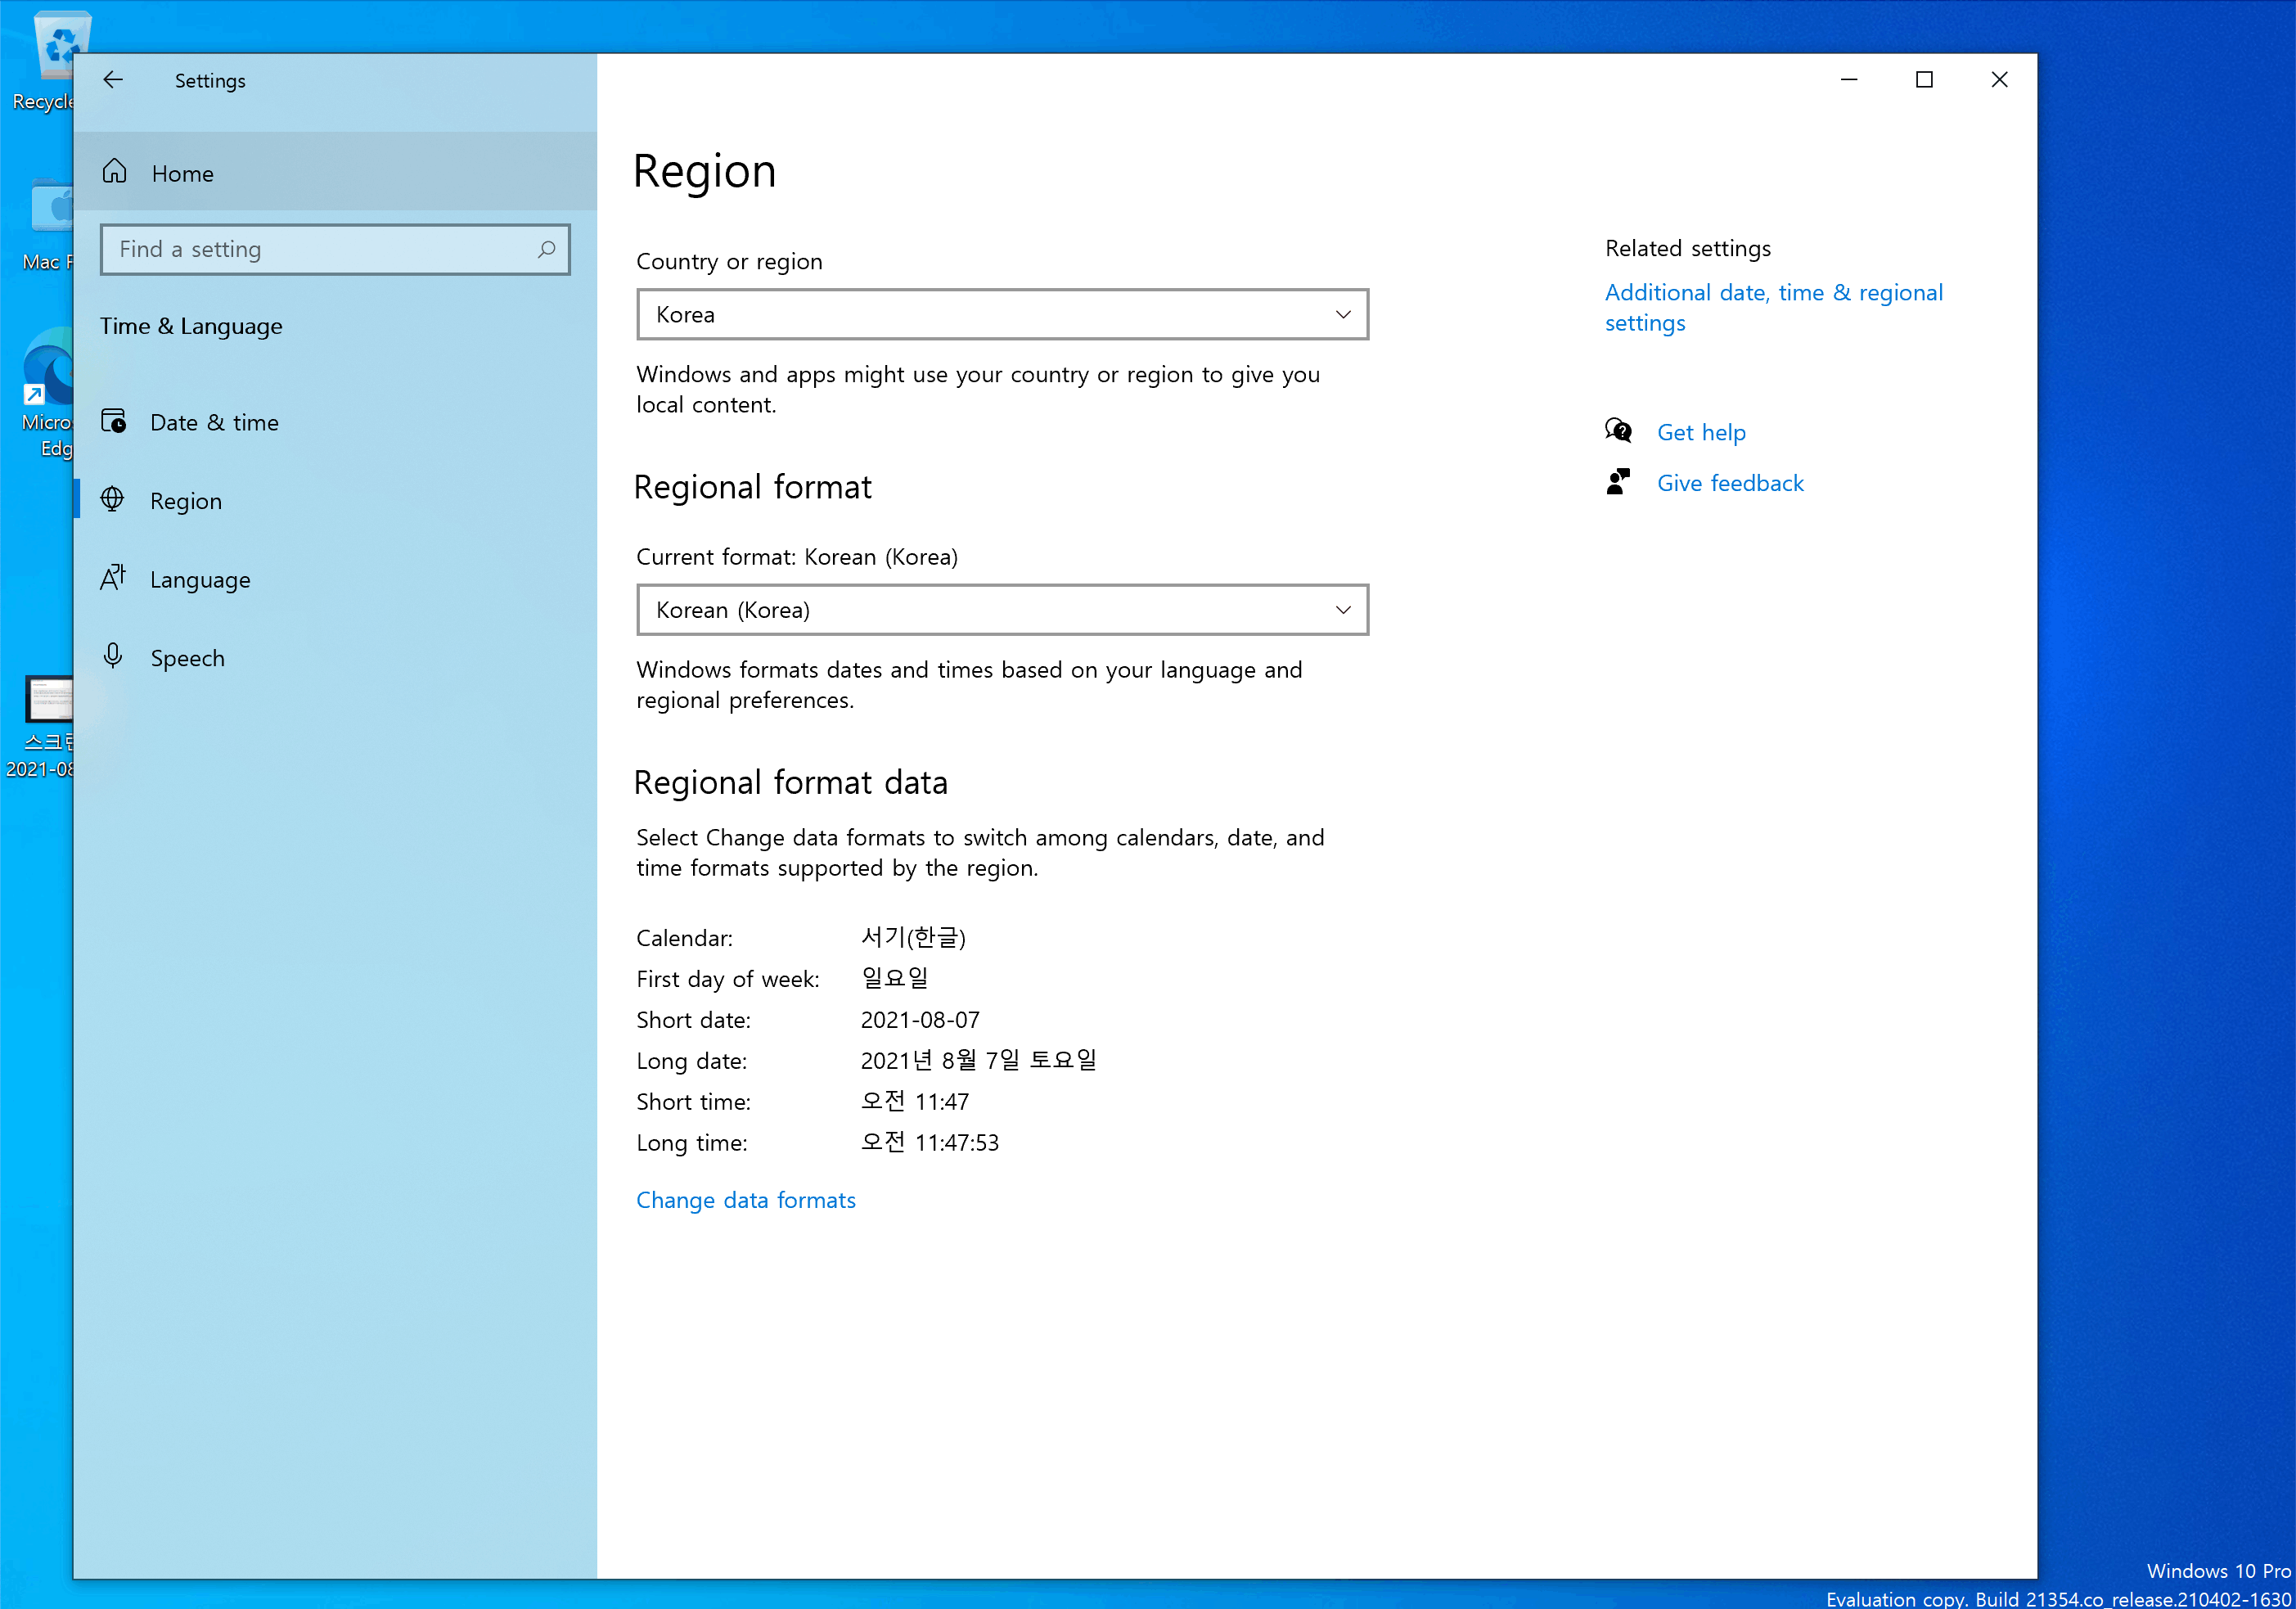Click the chevron on the Korea combo box
Screen dimensions: 2296x1609
[1342, 314]
